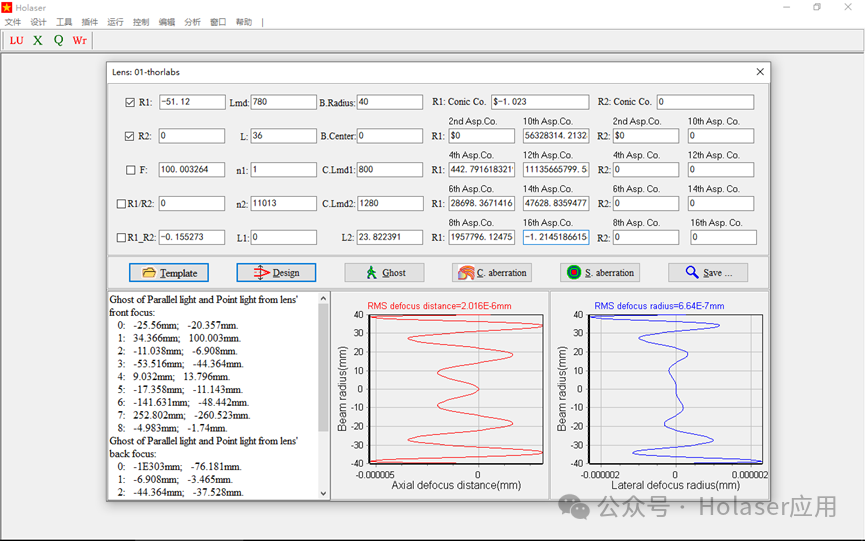865x541 pixels.
Task: Click the Q toolbar icon
Action: point(58,40)
